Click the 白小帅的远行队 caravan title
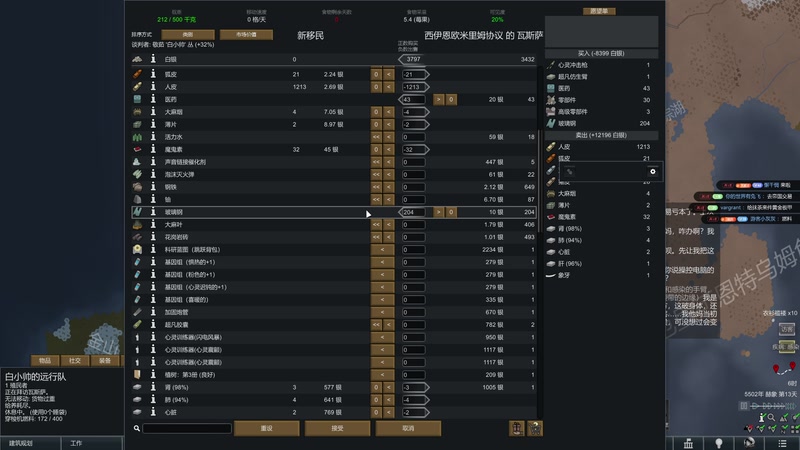The height and width of the screenshot is (450, 800). click(x=35, y=377)
